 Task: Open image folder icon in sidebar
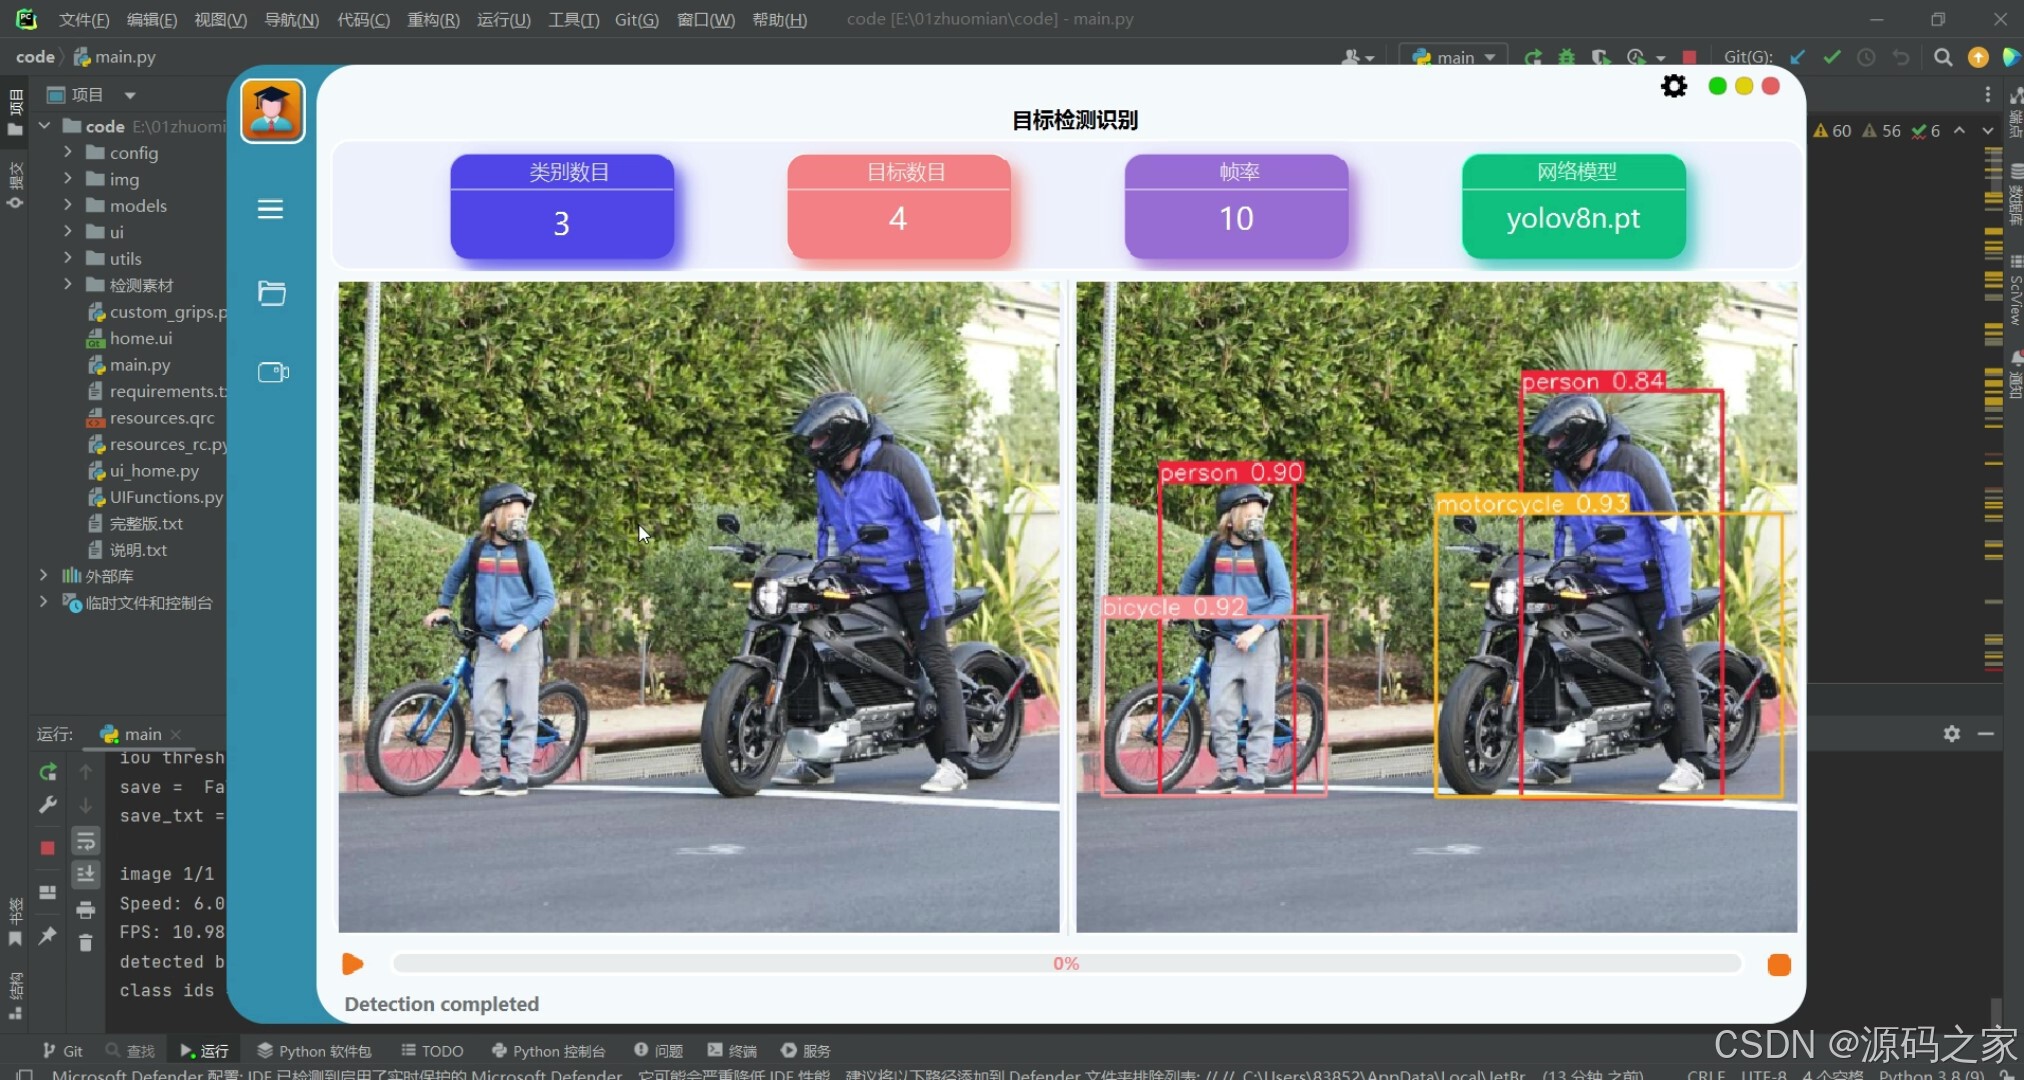click(x=272, y=293)
